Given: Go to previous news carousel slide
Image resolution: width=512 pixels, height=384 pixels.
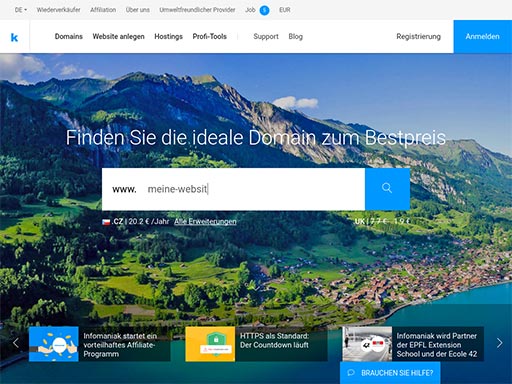Looking at the screenshot, I should coord(15,343).
